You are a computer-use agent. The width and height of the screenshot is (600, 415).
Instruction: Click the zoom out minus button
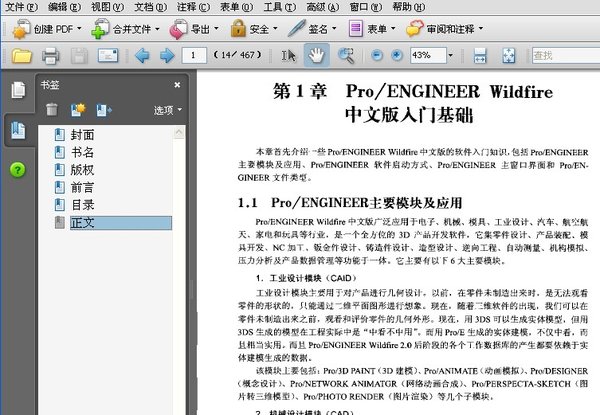tap(377, 56)
